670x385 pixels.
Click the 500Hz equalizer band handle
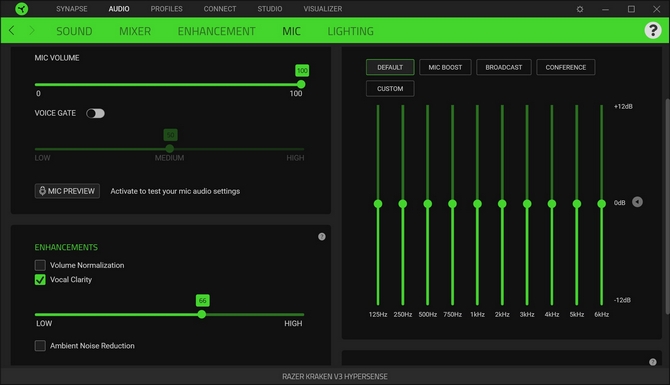427,204
